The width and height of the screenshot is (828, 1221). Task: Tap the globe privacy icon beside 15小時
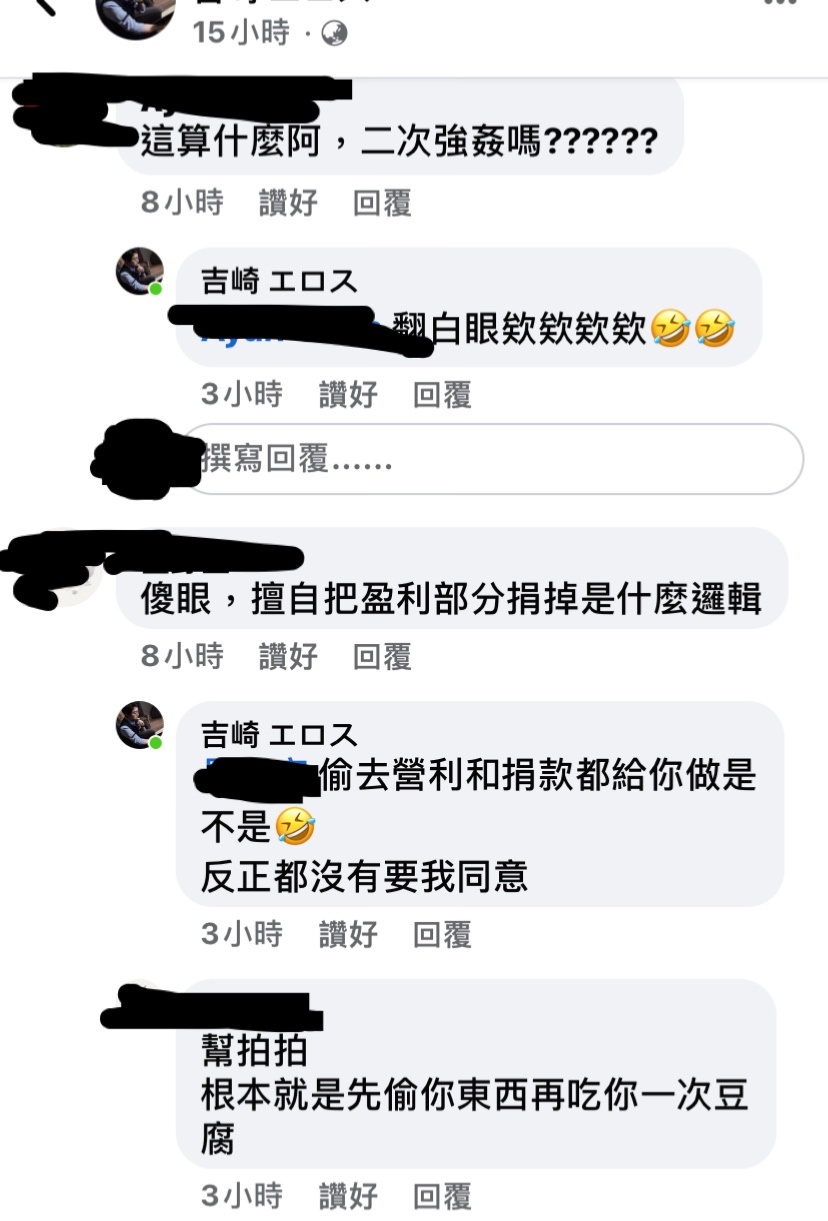334,34
